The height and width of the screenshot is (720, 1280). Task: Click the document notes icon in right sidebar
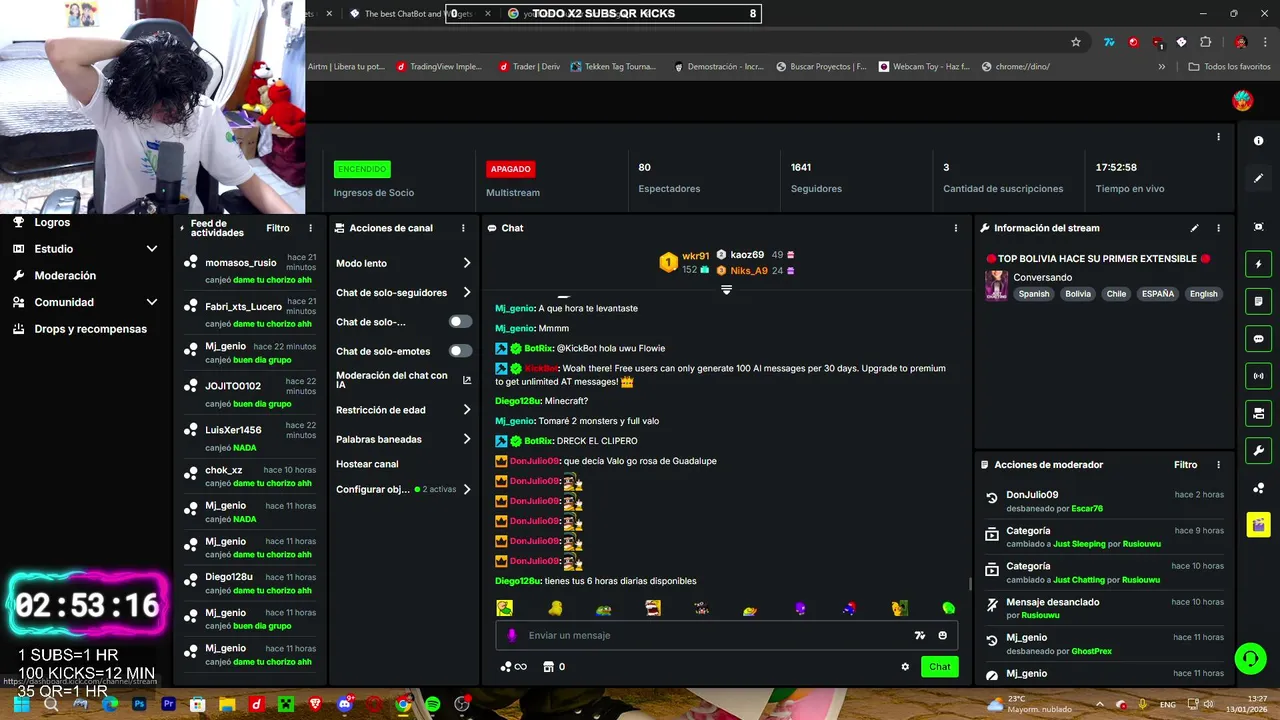coord(1258,301)
